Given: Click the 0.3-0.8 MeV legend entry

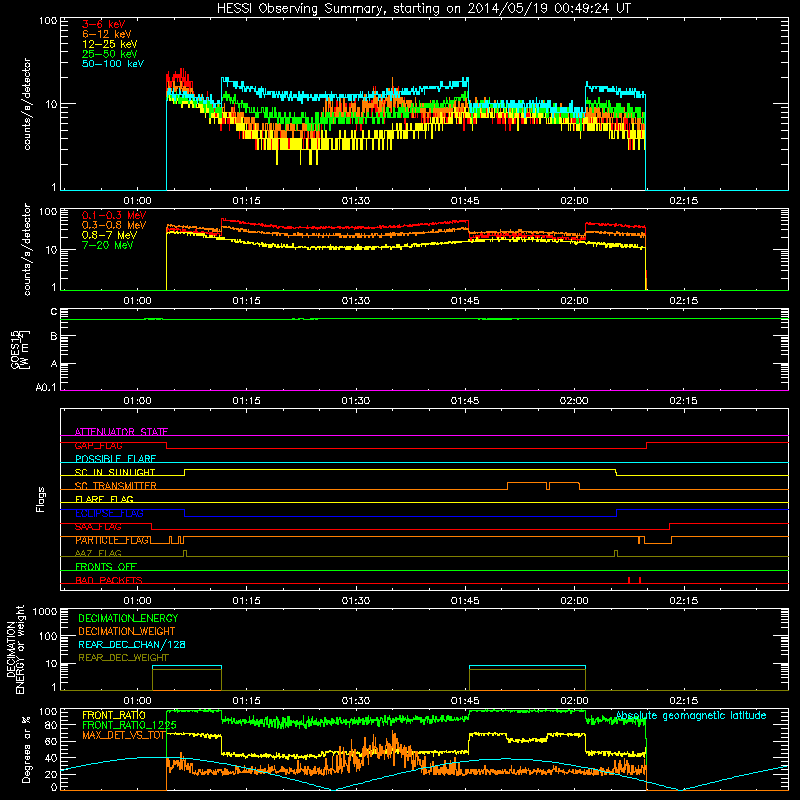Looking at the screenshot, I should pyautogui.click(x=114, y=225).
